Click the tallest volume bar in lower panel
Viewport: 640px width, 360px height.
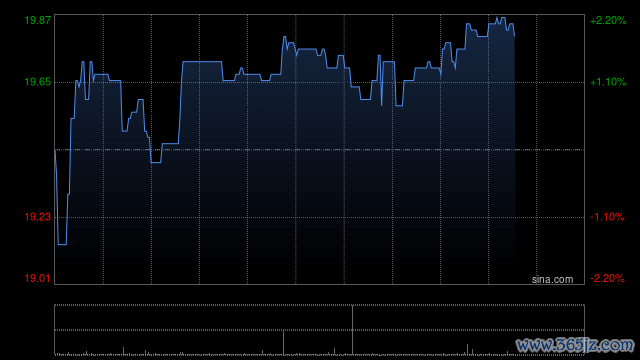(x=352, y=329)
